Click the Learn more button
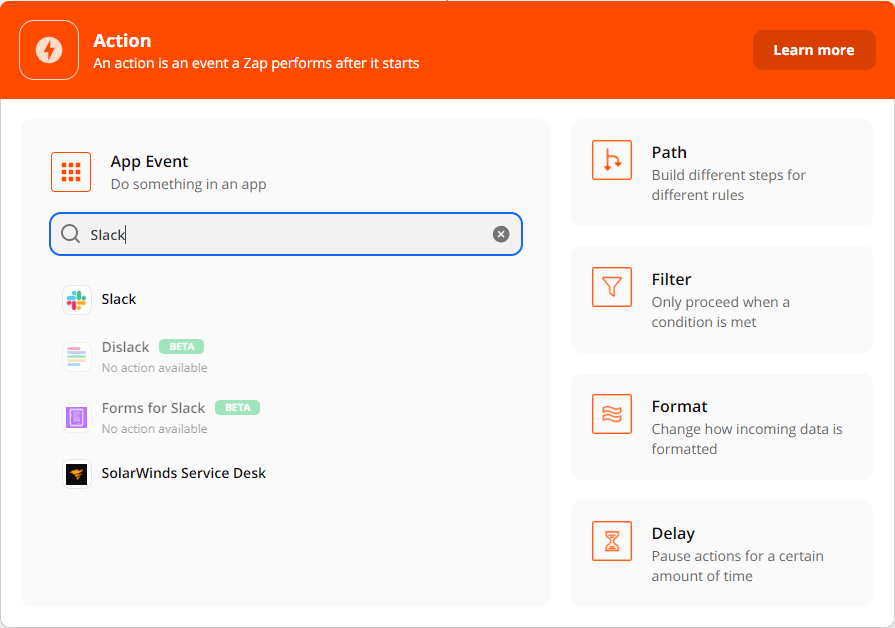895x628 pixels. [x=813, y=50]
